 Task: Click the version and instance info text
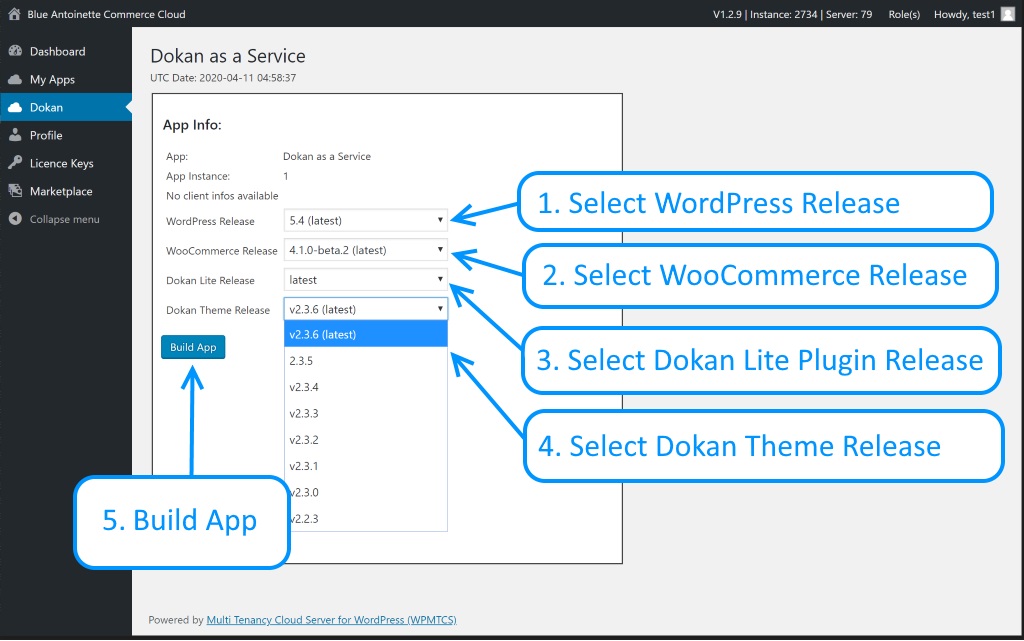point(792,14)
